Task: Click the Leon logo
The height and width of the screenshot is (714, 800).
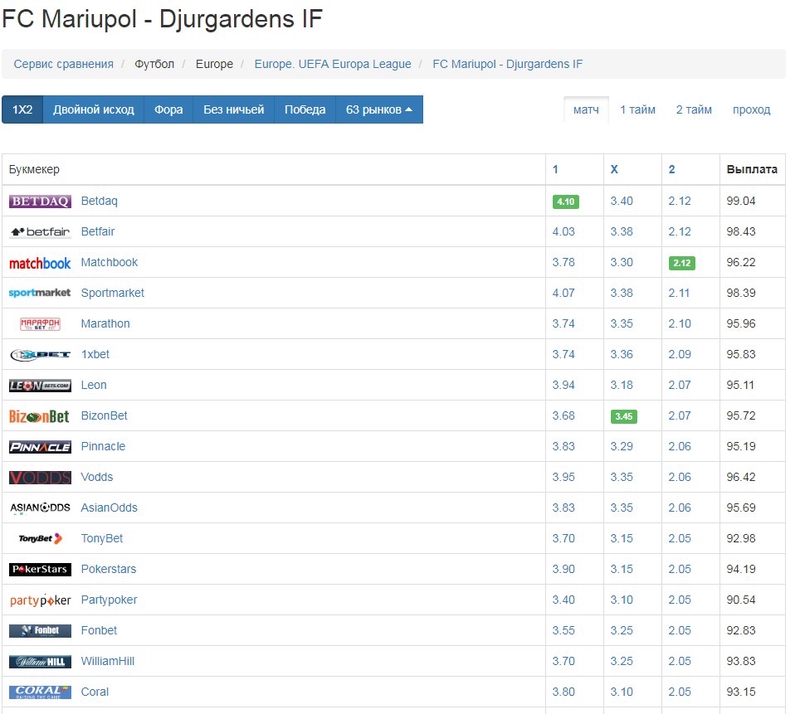Action: [40, 385]
